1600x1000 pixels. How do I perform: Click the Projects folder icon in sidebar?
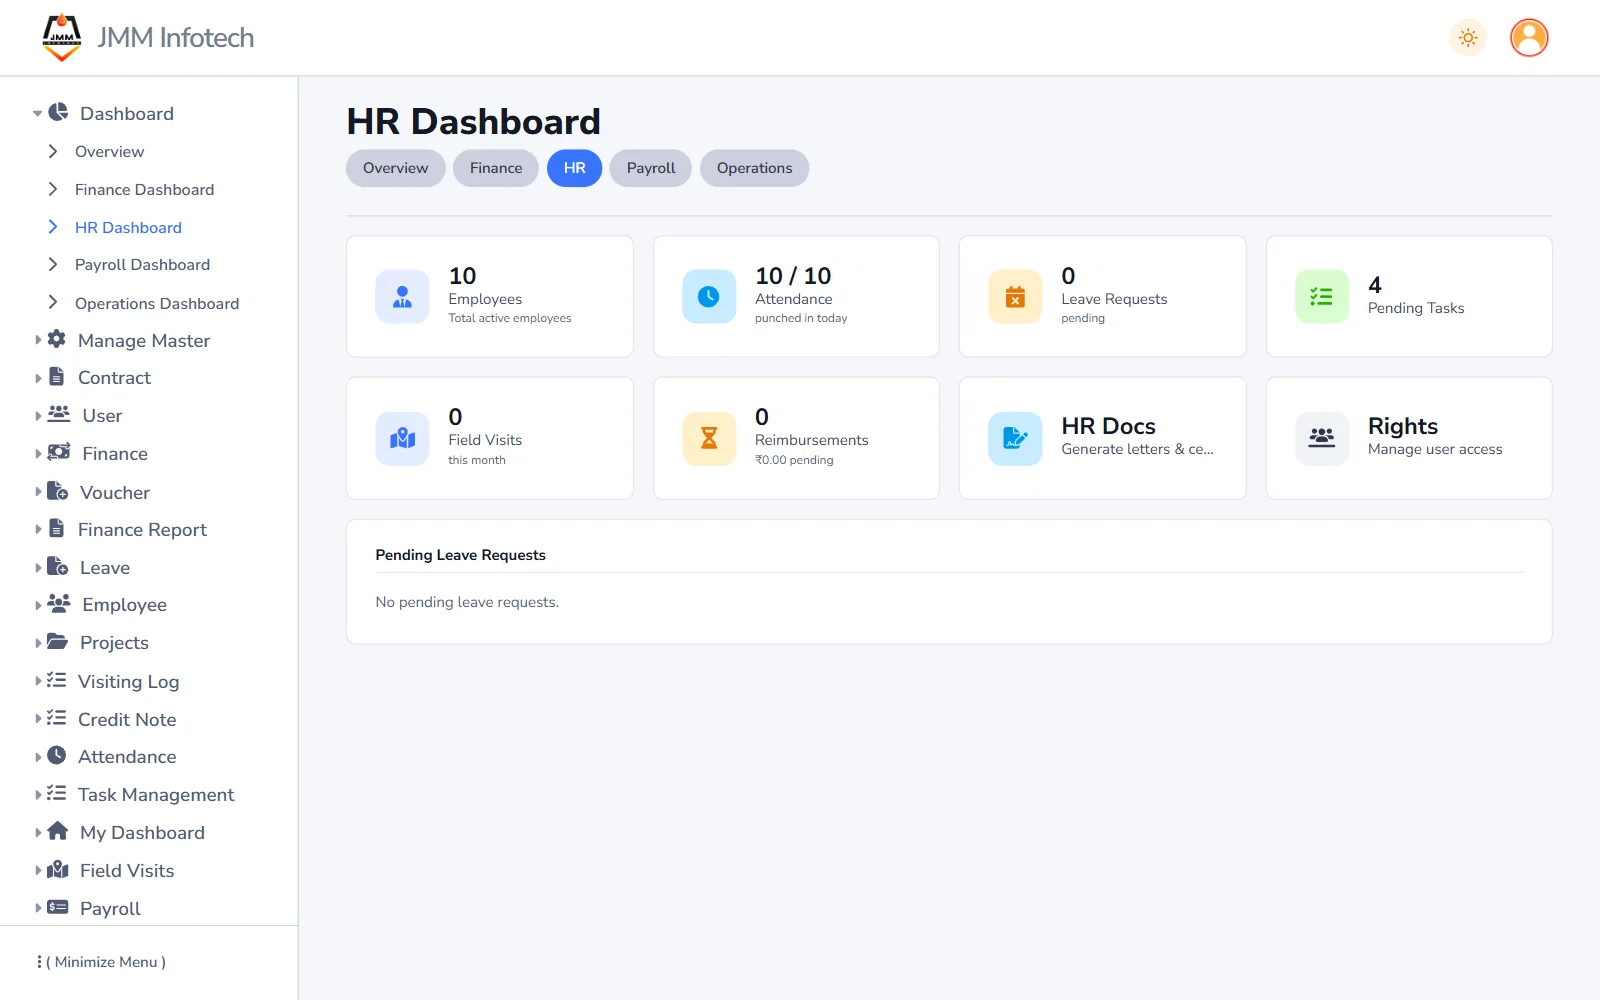[58, 641]
